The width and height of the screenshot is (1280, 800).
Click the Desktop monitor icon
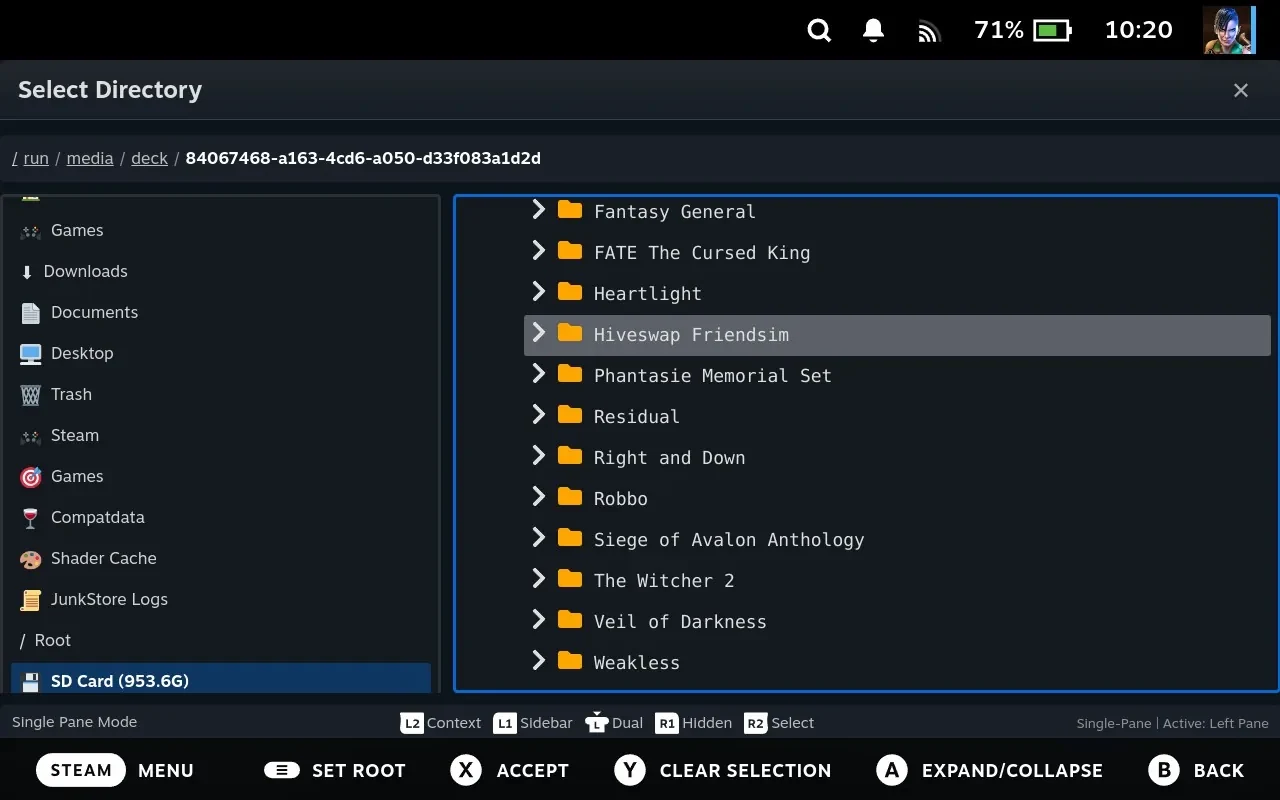[31, 354]
